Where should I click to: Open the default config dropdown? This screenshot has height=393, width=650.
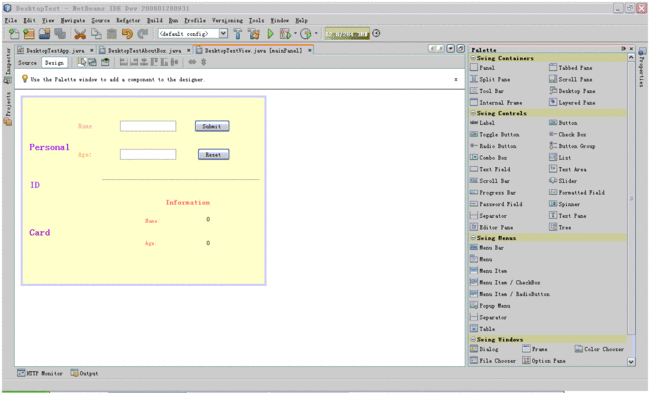coord(223,34)
